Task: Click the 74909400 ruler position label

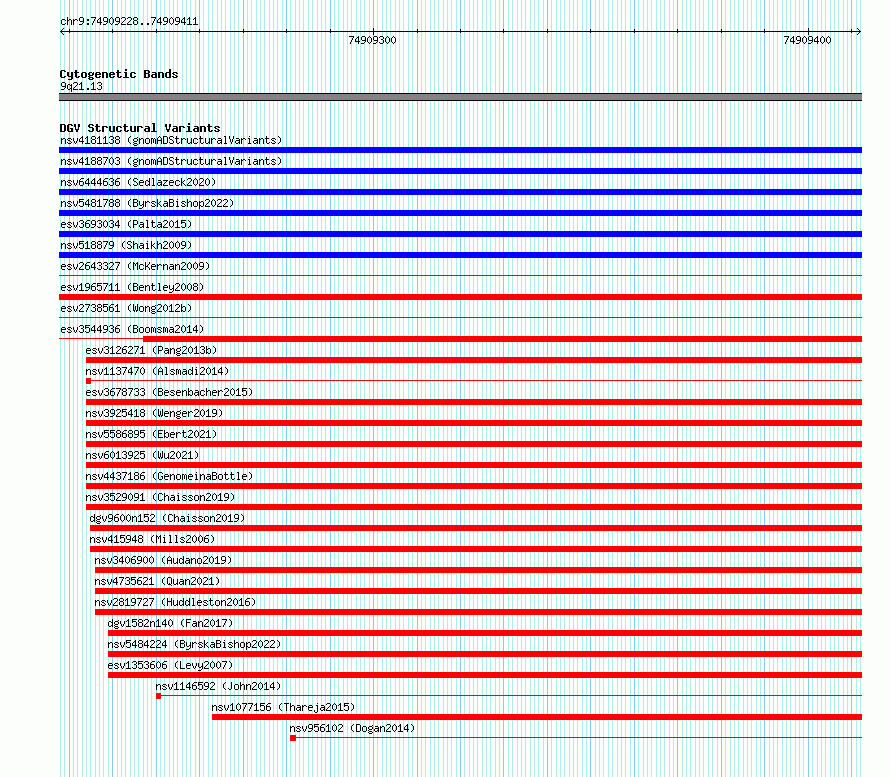Action: (x=807, y=40)
